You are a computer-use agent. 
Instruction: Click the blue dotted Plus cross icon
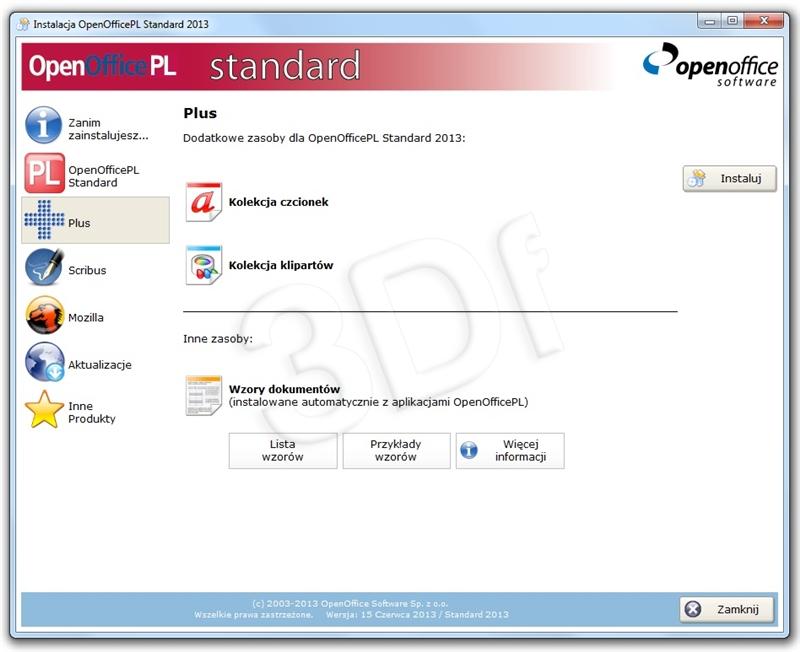tap(44, 220)
